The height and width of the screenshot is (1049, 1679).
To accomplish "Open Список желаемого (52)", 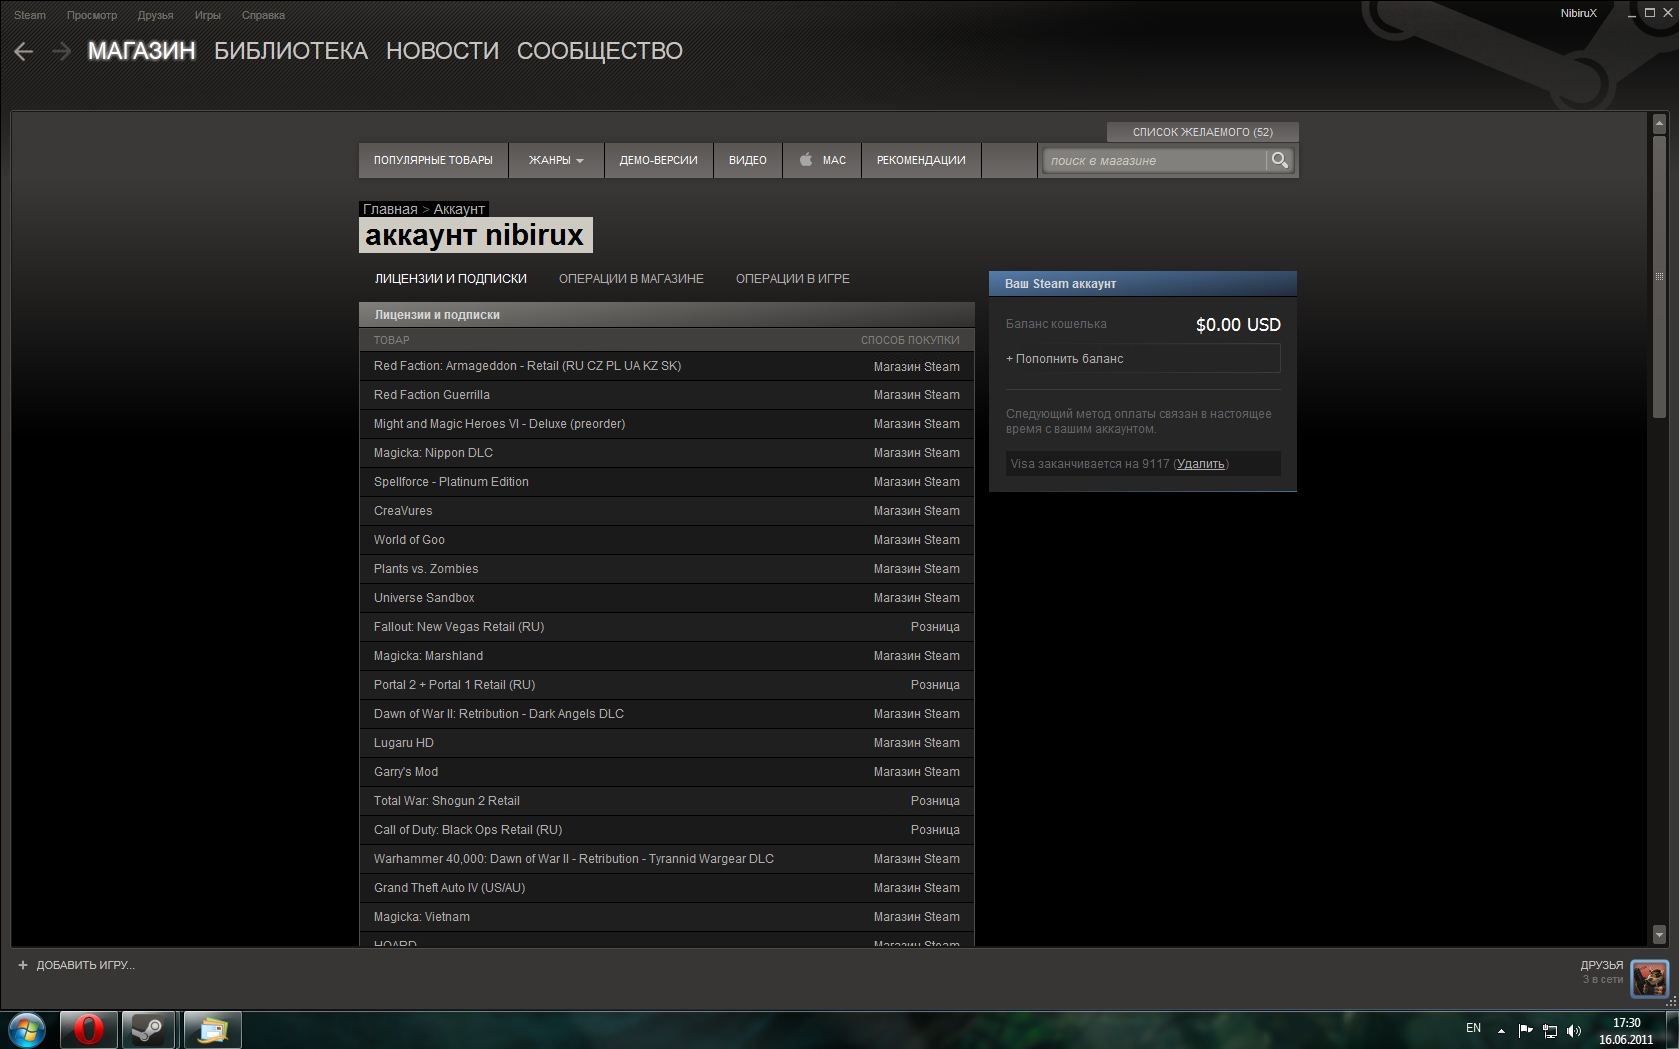I will tap(1203, 132).
